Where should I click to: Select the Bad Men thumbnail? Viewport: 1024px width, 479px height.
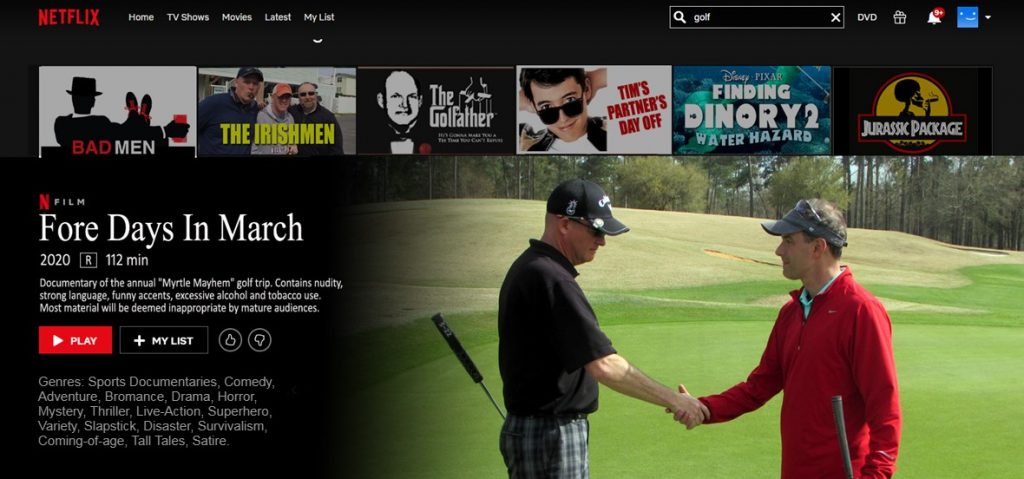pos(117,111)
